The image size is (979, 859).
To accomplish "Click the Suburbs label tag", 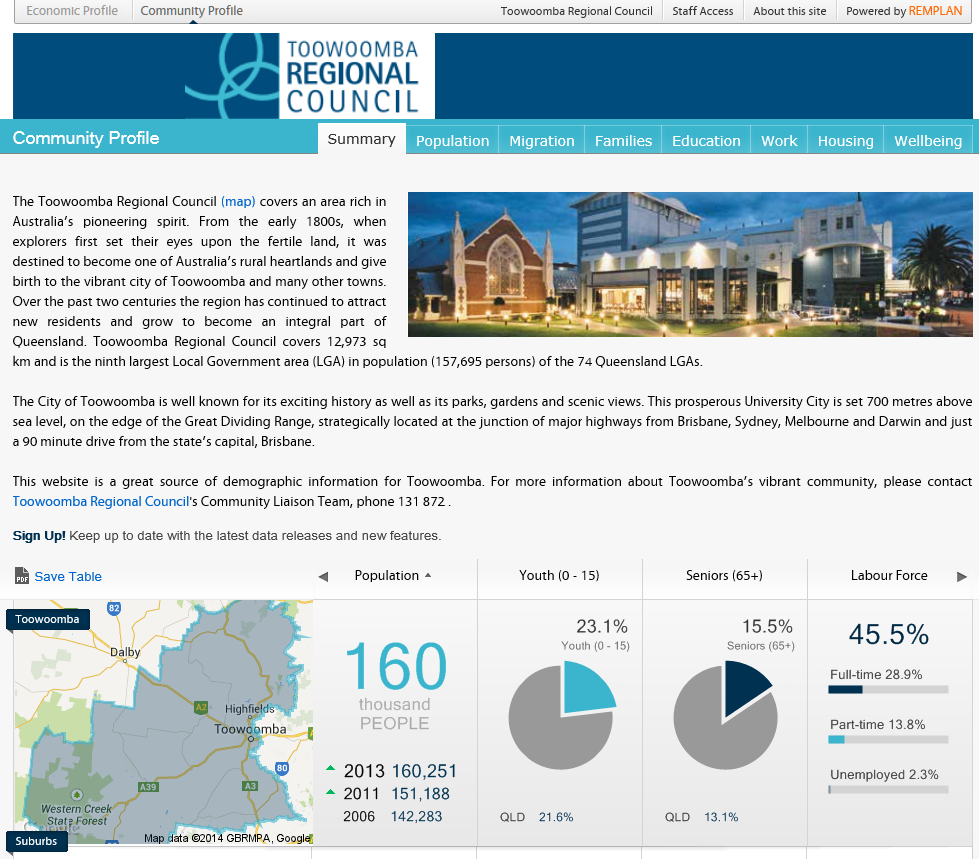I will click(36, 841).
